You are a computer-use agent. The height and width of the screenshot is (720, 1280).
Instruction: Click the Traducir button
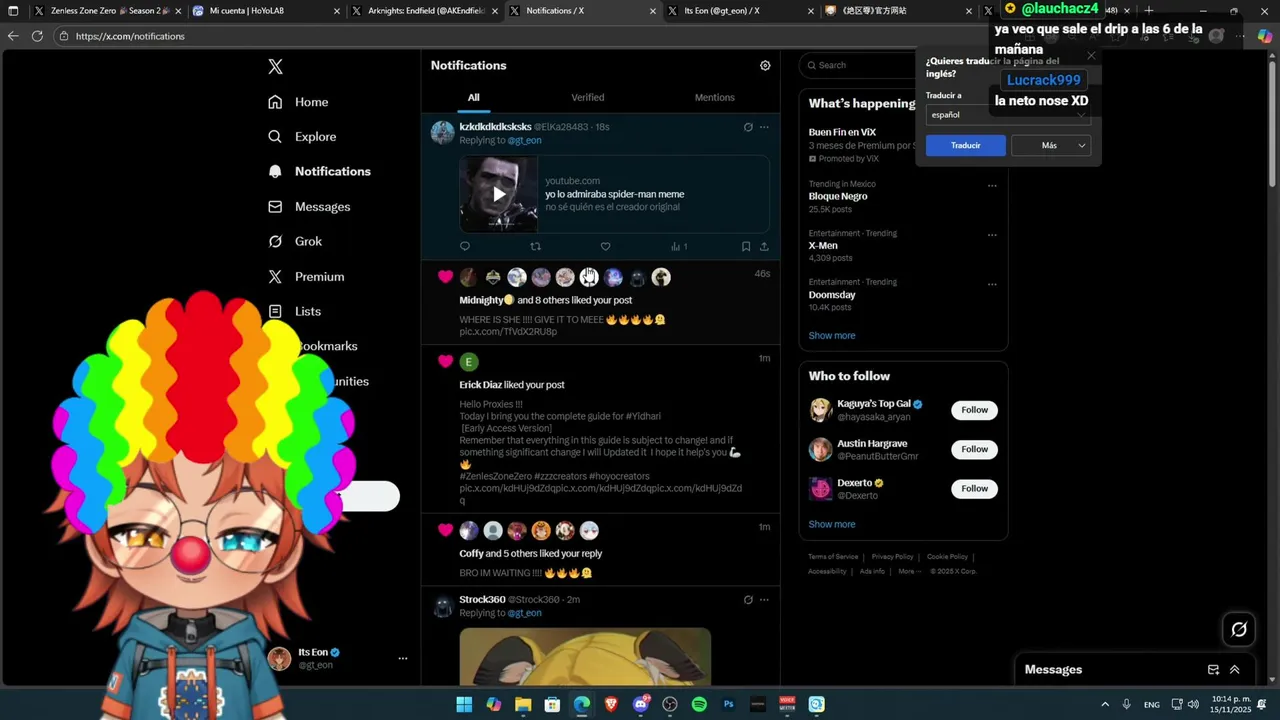tap(966, 146)
